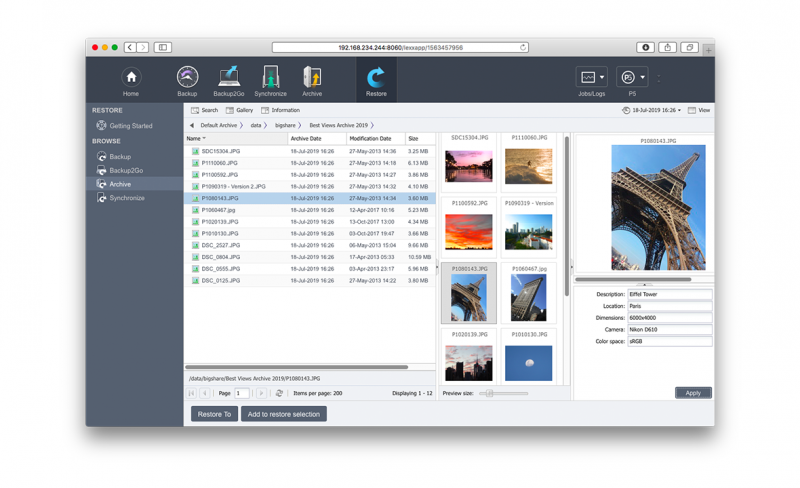Click the Description field with Eiffel Tower
Image resolution: width=800 pixels, height=488 pixels.
click(669, 295)
